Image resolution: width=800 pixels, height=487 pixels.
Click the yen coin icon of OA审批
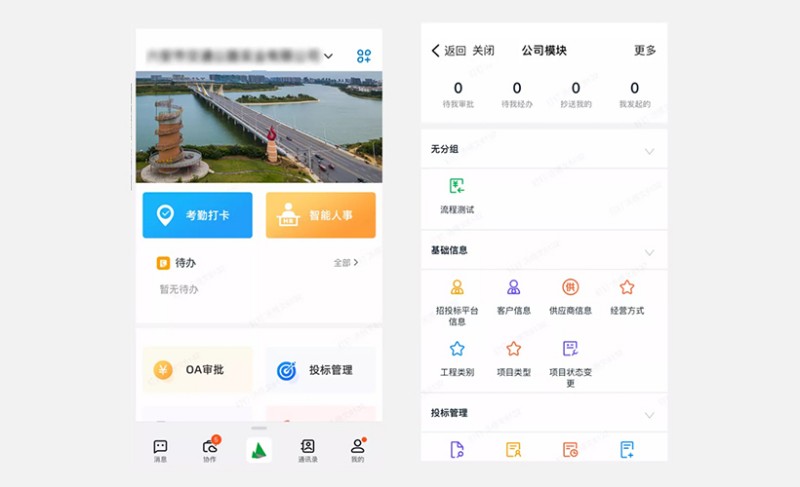pyautogui.click(x=163, y=370)
